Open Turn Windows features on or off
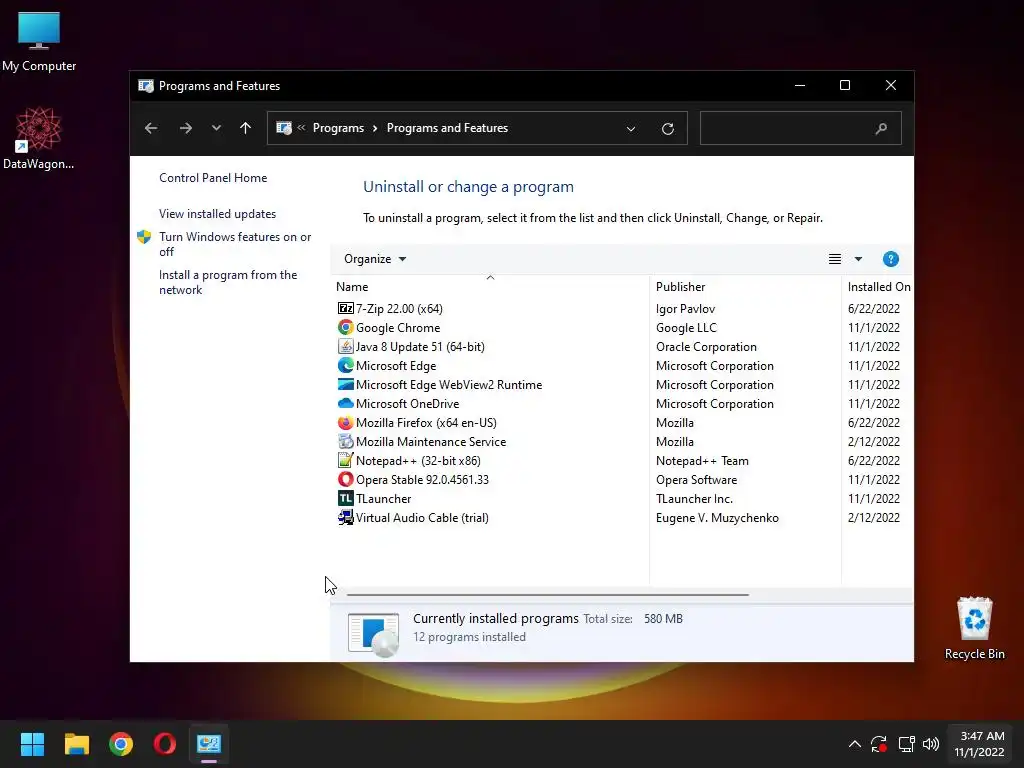The height and width of the screenshot is (768, 1024). pyautogui.click(x=235, y=244)
